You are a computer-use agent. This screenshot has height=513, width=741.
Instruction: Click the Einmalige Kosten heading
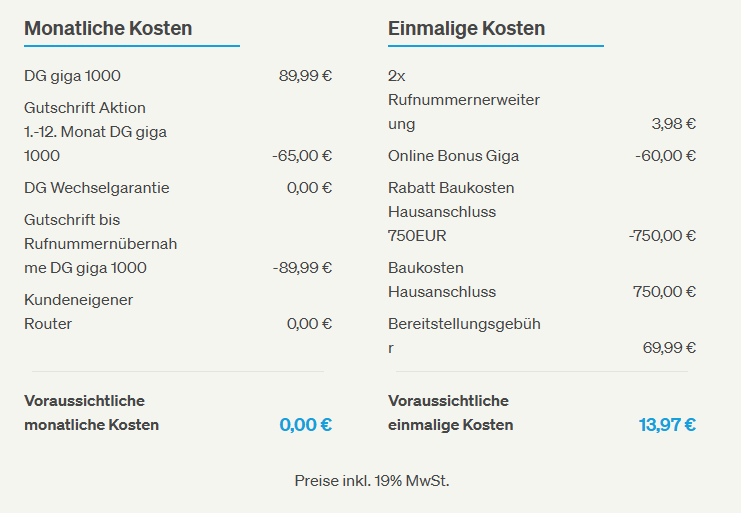tap(466, 28)
